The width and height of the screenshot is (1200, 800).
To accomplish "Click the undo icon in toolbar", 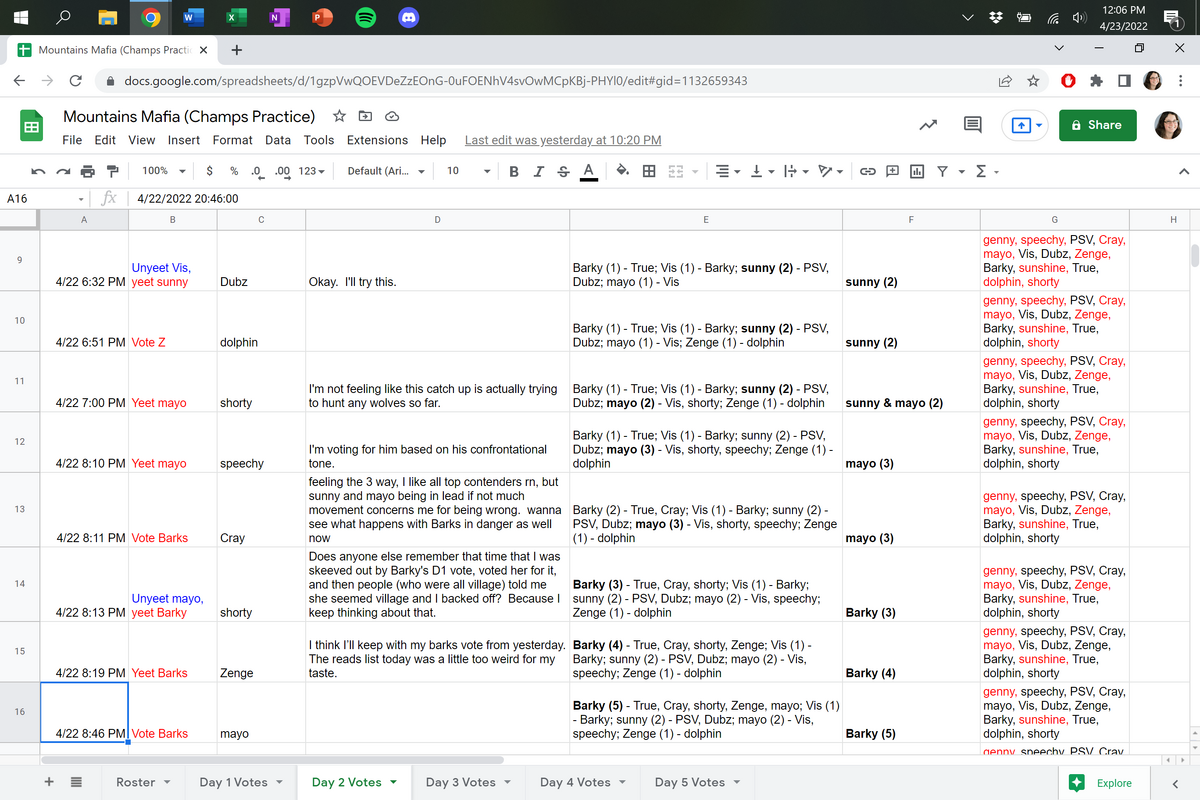I will point(38,171).
